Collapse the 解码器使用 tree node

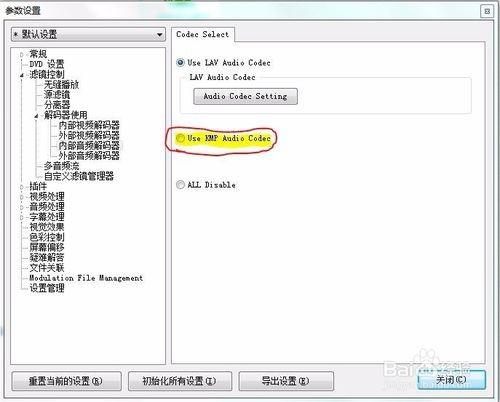(x=36, y=116)
